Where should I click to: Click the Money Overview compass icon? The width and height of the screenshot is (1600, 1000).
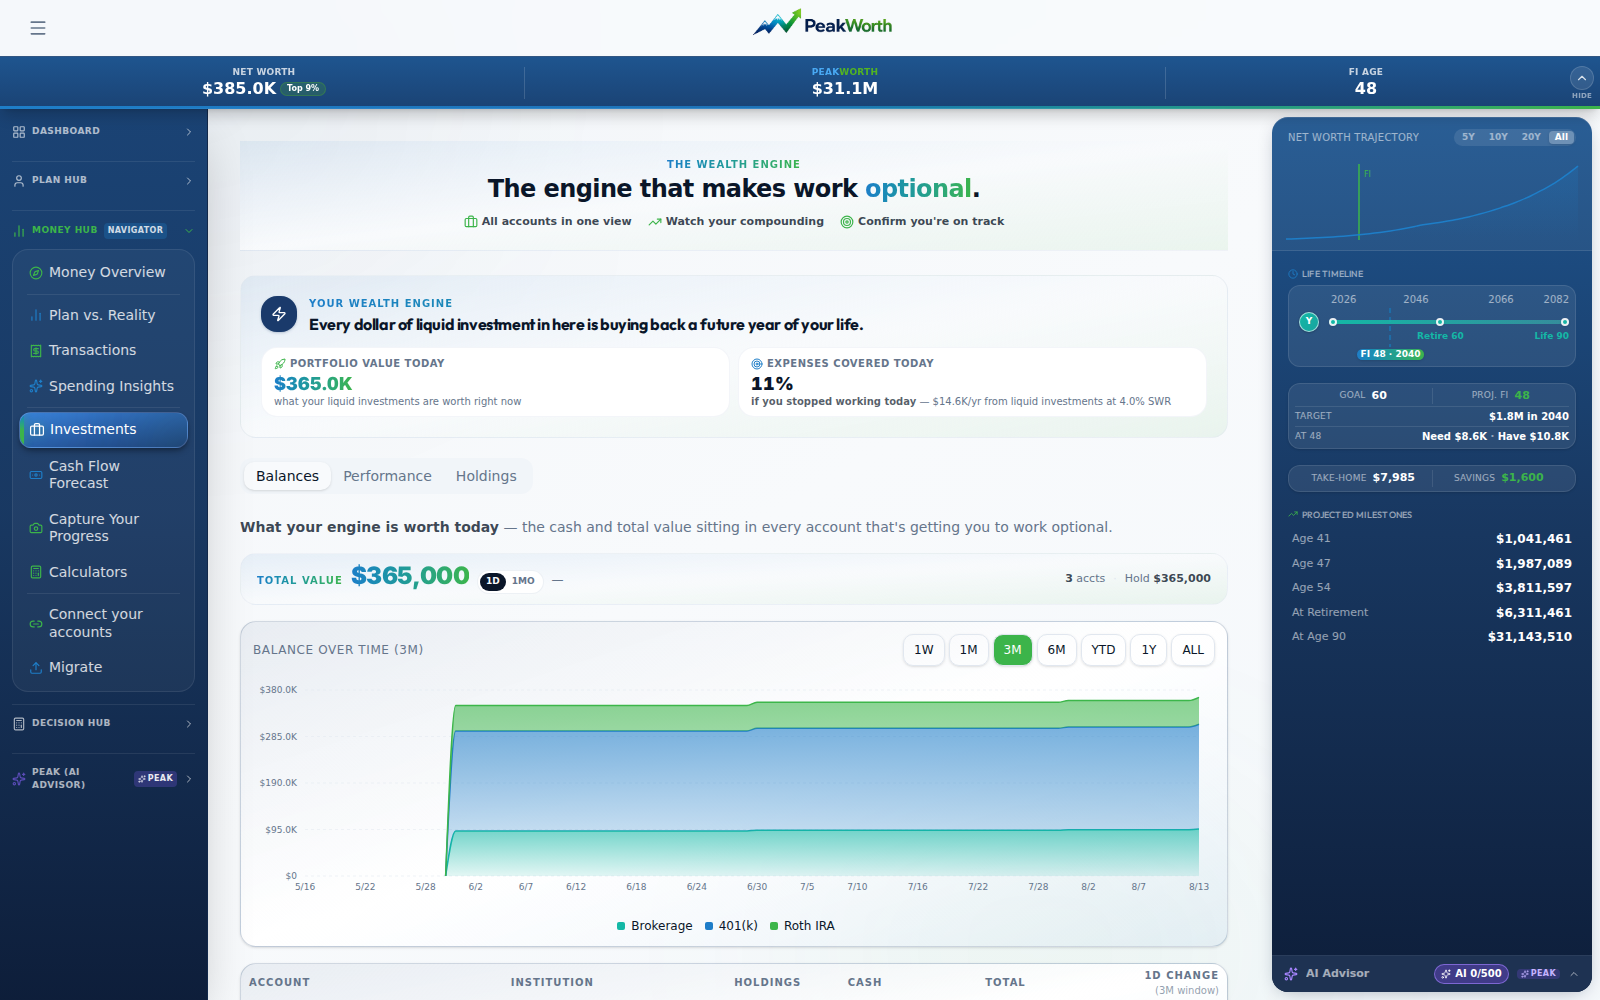coord(36,273)
